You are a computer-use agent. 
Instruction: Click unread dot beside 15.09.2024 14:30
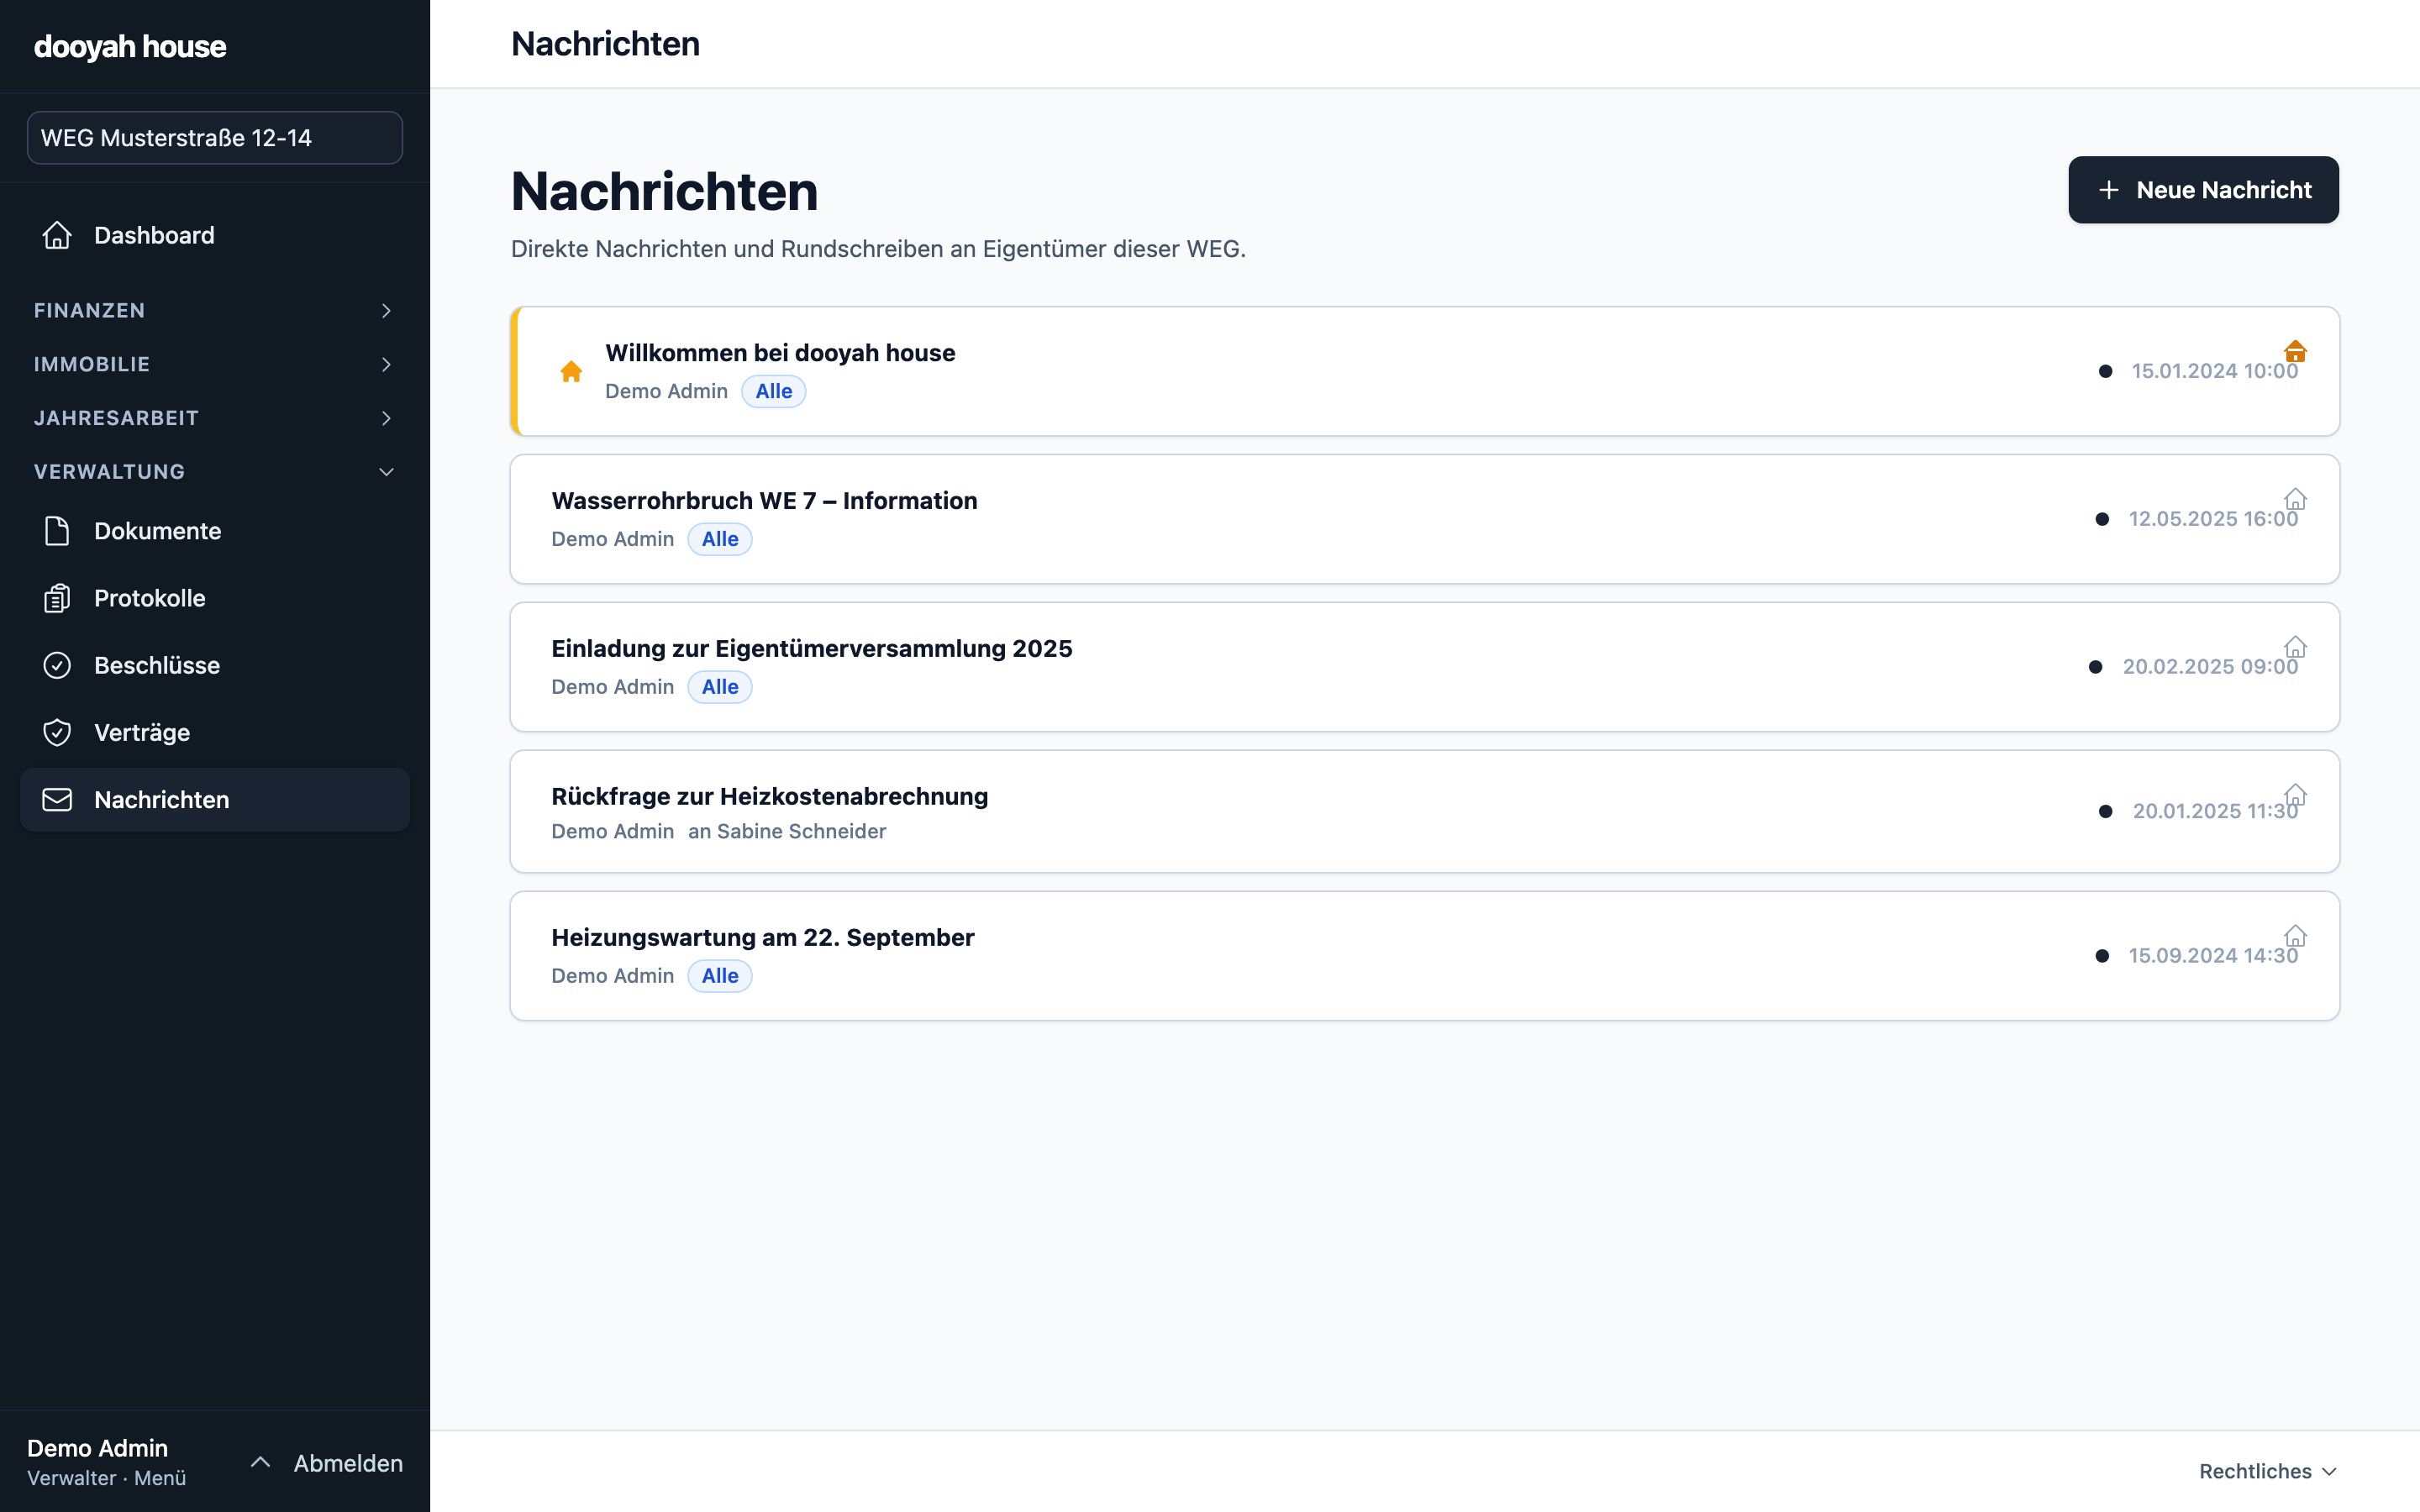[2102, 956]
